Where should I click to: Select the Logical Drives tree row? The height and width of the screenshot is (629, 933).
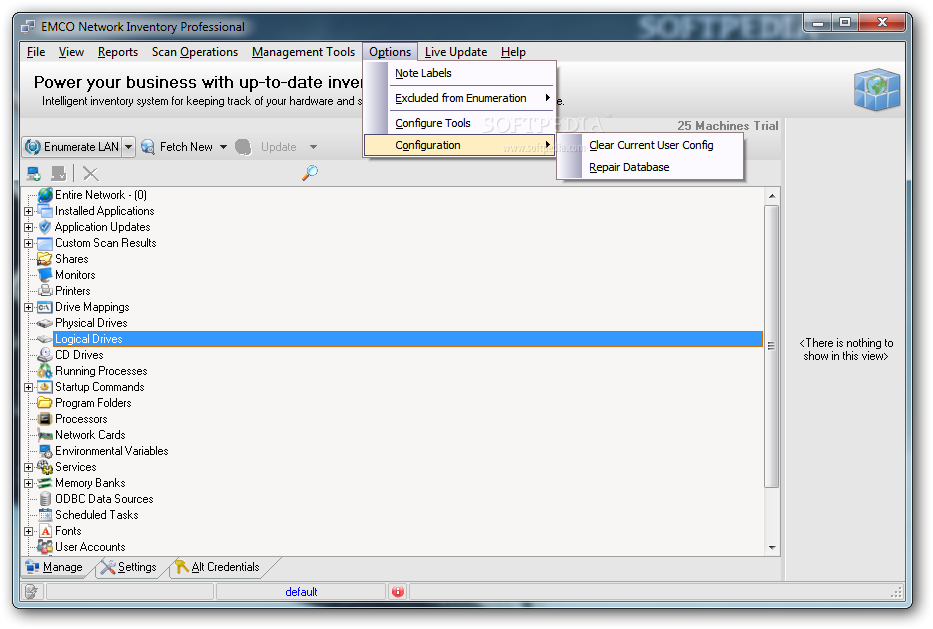[408, 339]
